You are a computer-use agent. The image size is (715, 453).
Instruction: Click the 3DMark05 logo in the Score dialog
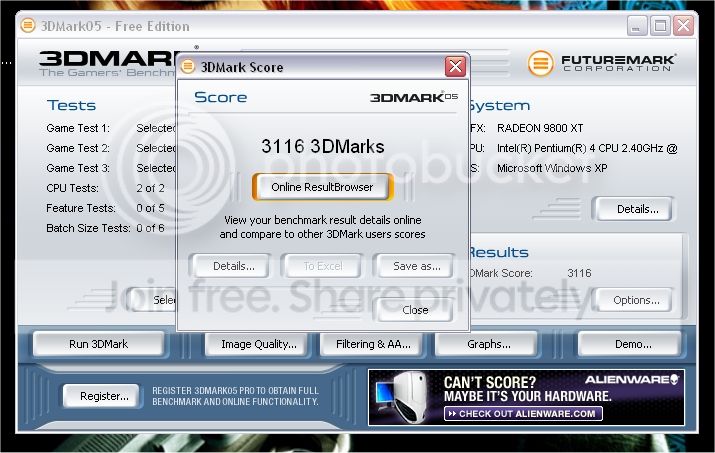tap(414, 97)
